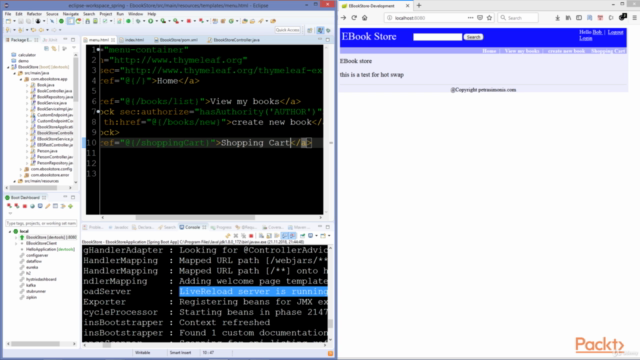Toggle show console on standard error change

[293, 236]
